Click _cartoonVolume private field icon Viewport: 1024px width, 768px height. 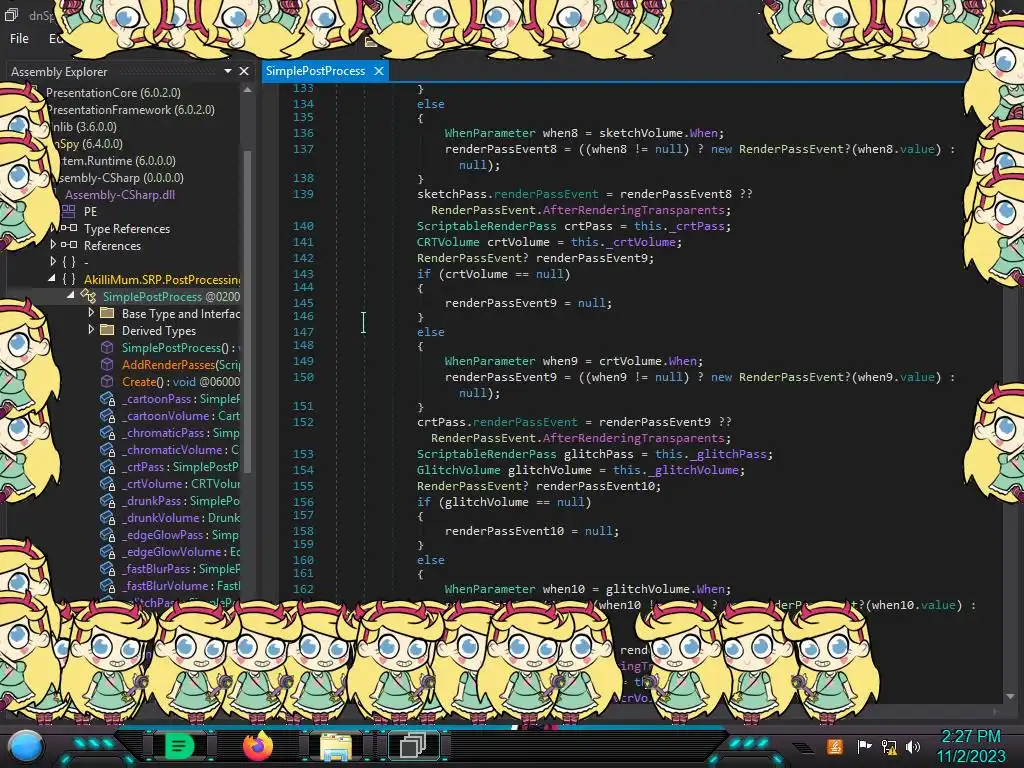[x=108, y=415]
